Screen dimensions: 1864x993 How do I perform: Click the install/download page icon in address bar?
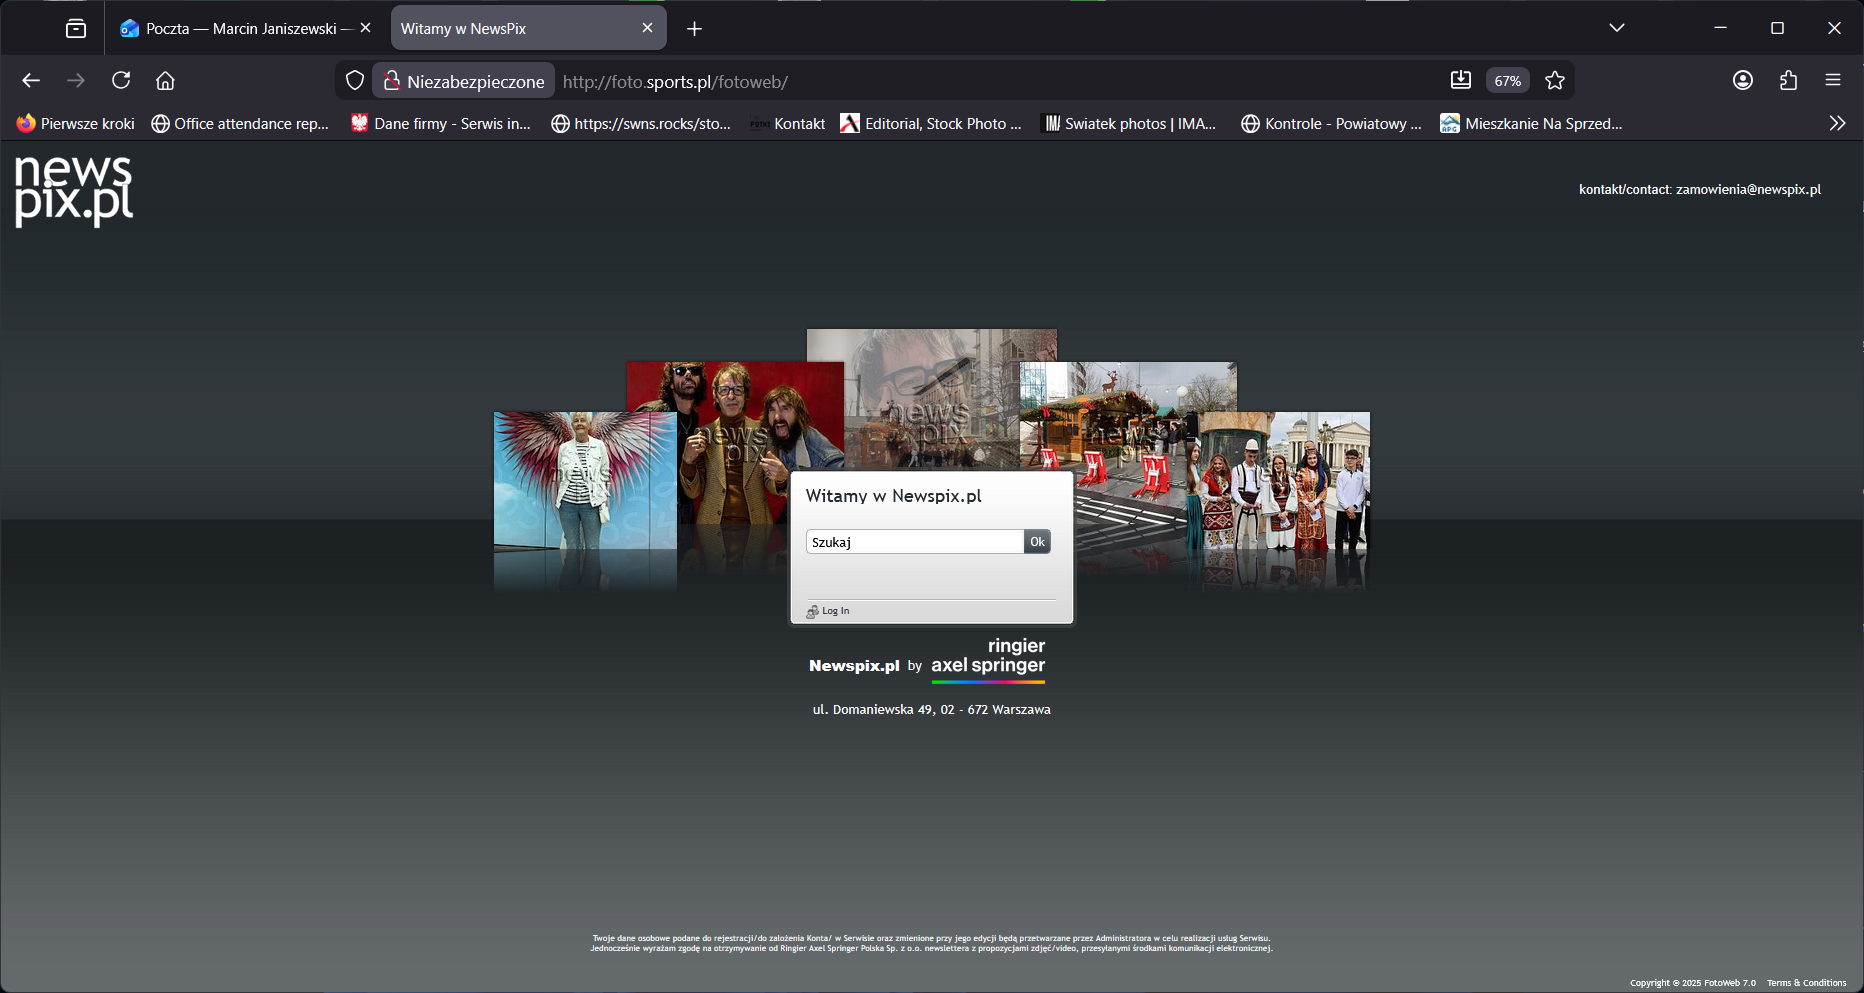pyautogui.click(x=1460, y=81)
